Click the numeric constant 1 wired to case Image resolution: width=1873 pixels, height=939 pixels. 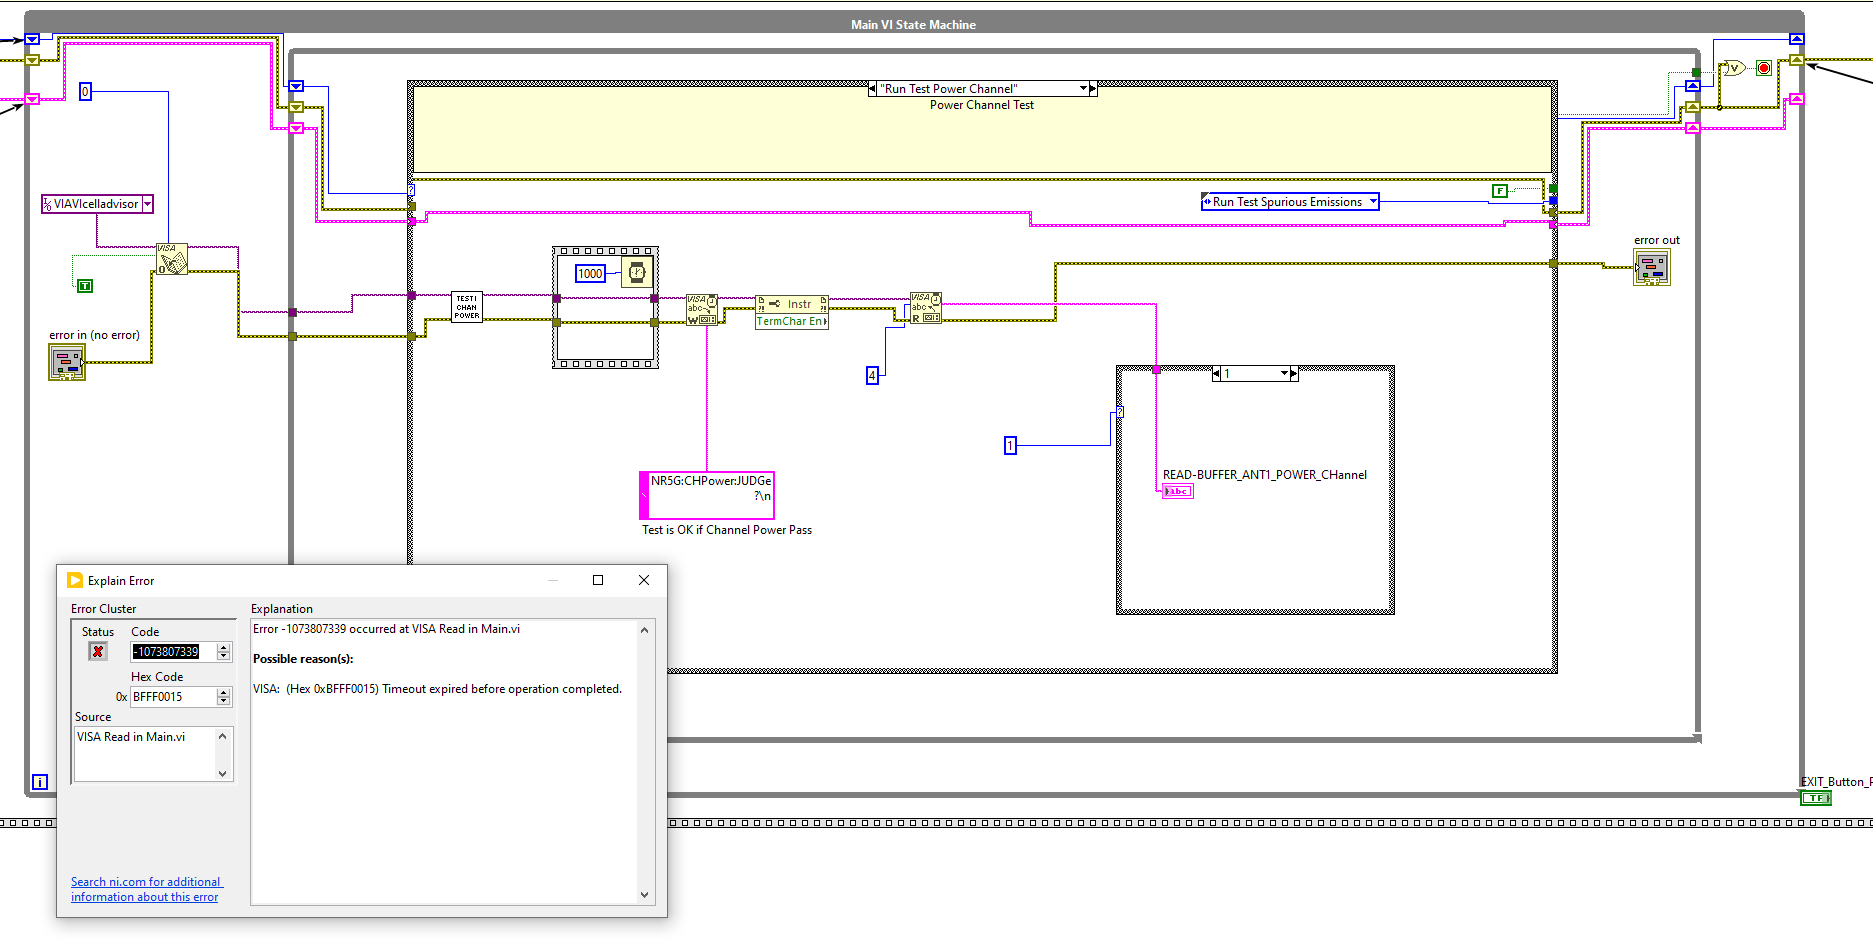click(1010, 445)
